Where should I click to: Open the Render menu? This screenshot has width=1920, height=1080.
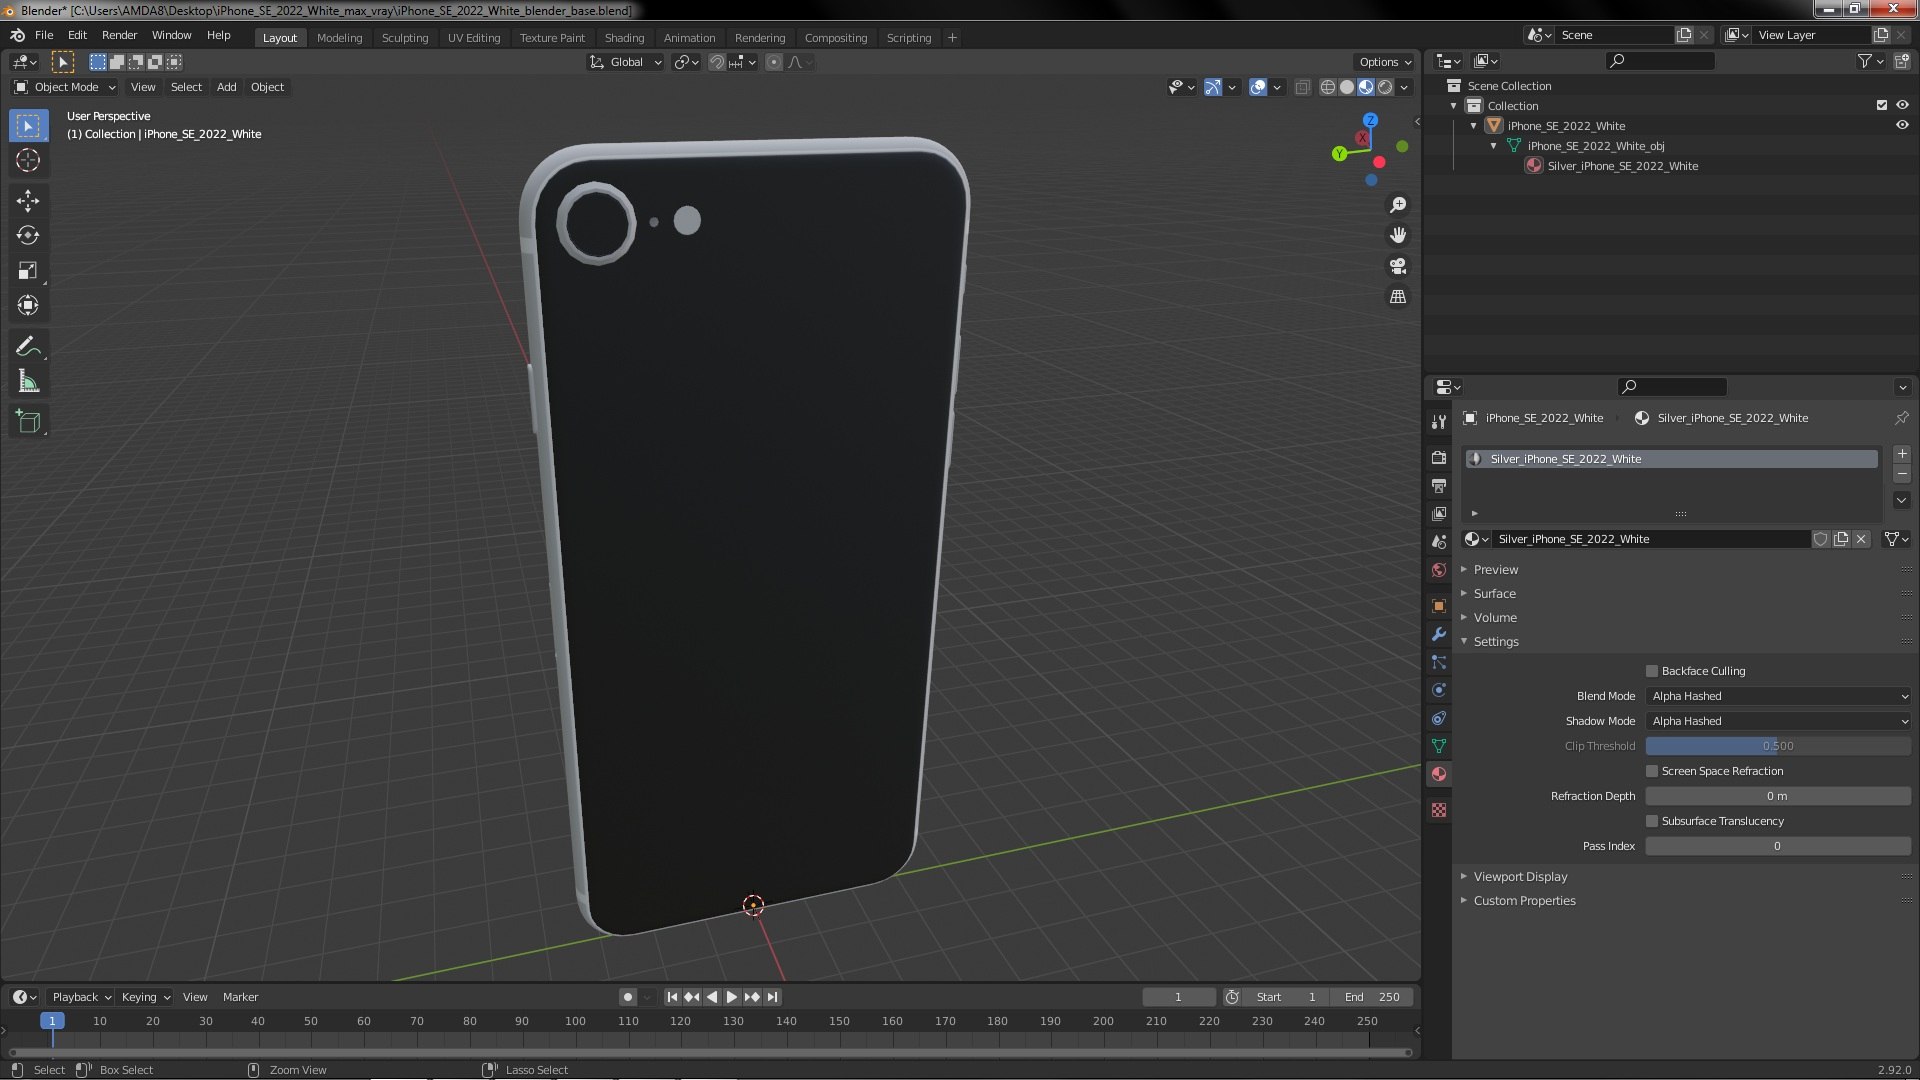119,35
